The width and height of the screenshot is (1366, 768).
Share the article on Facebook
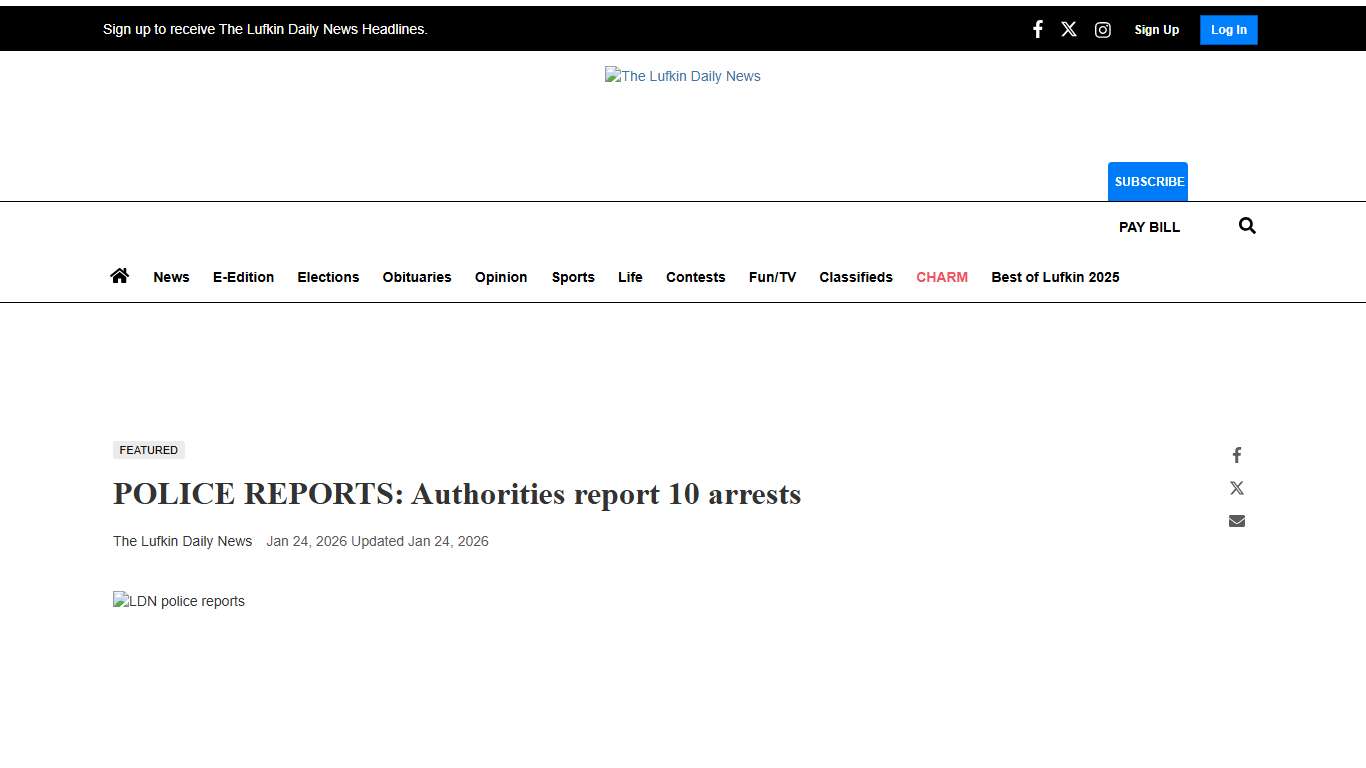(x=1236, y=455)
